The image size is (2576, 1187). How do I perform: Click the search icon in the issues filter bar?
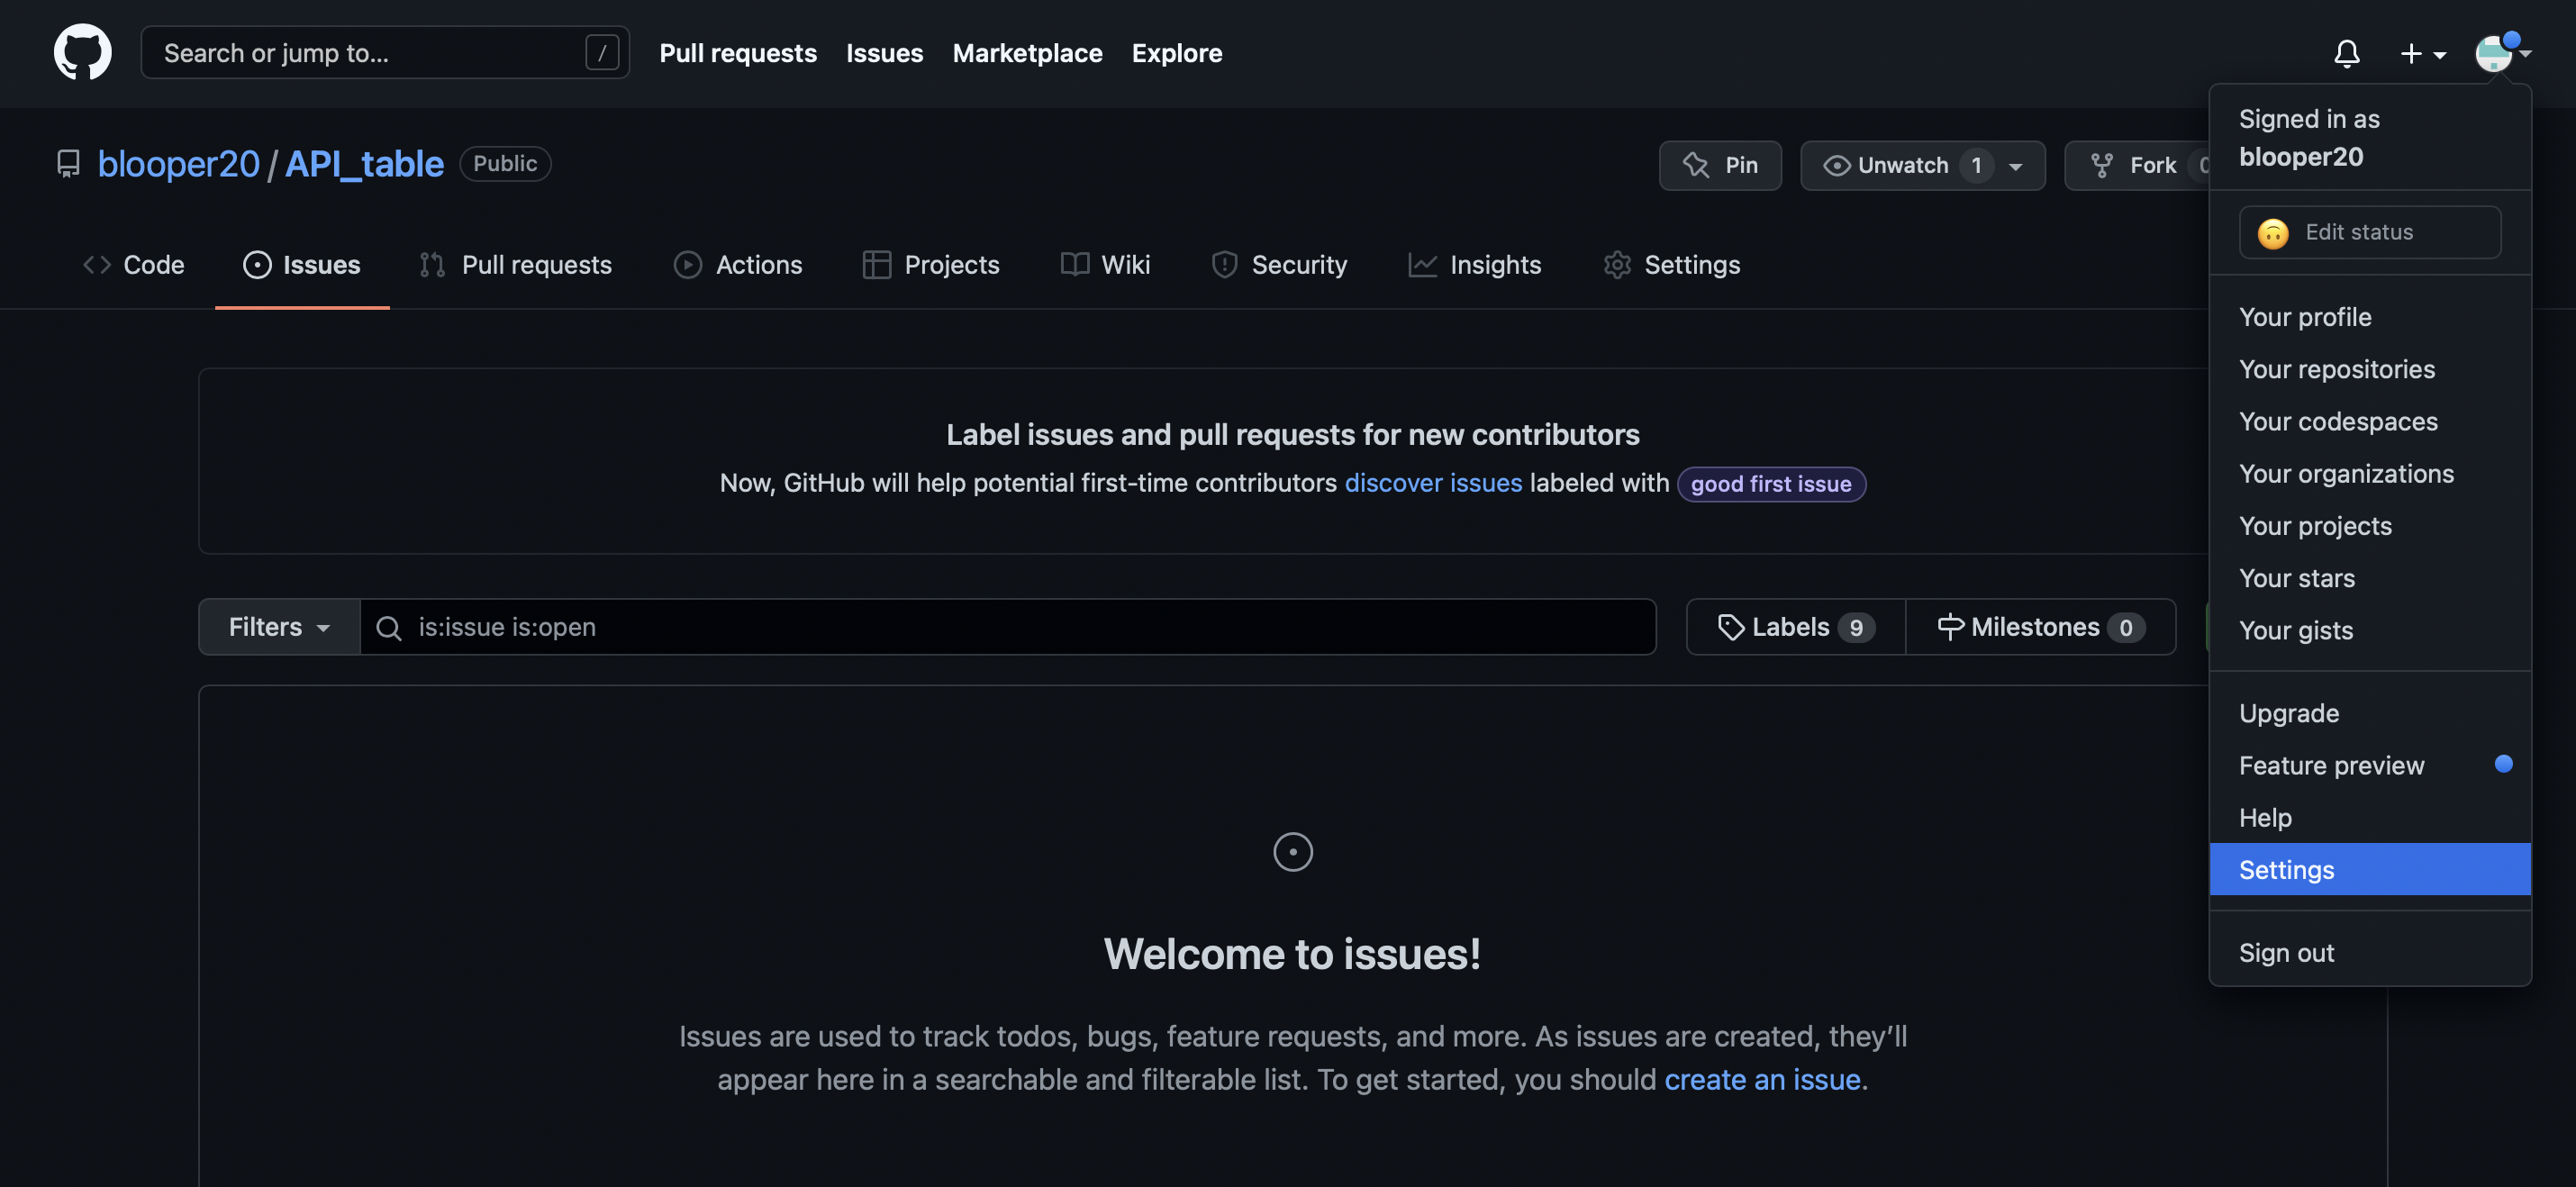pos(388,627)
